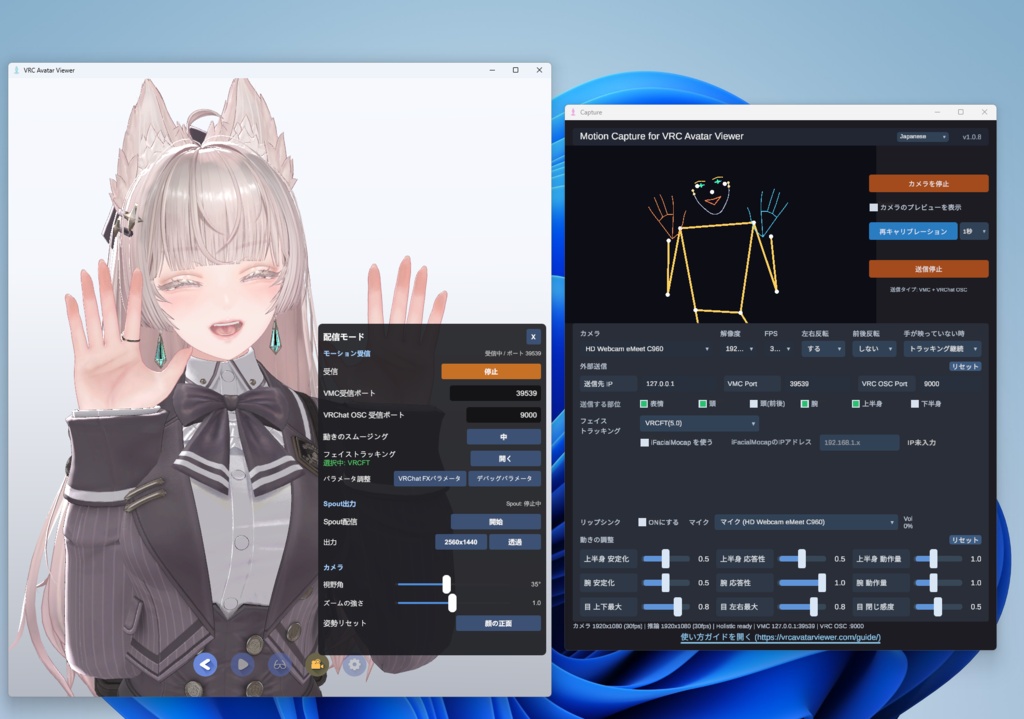The image size is (1024, 719).
Task: Open デバッグパラメータ
Action: coord(504,479)
